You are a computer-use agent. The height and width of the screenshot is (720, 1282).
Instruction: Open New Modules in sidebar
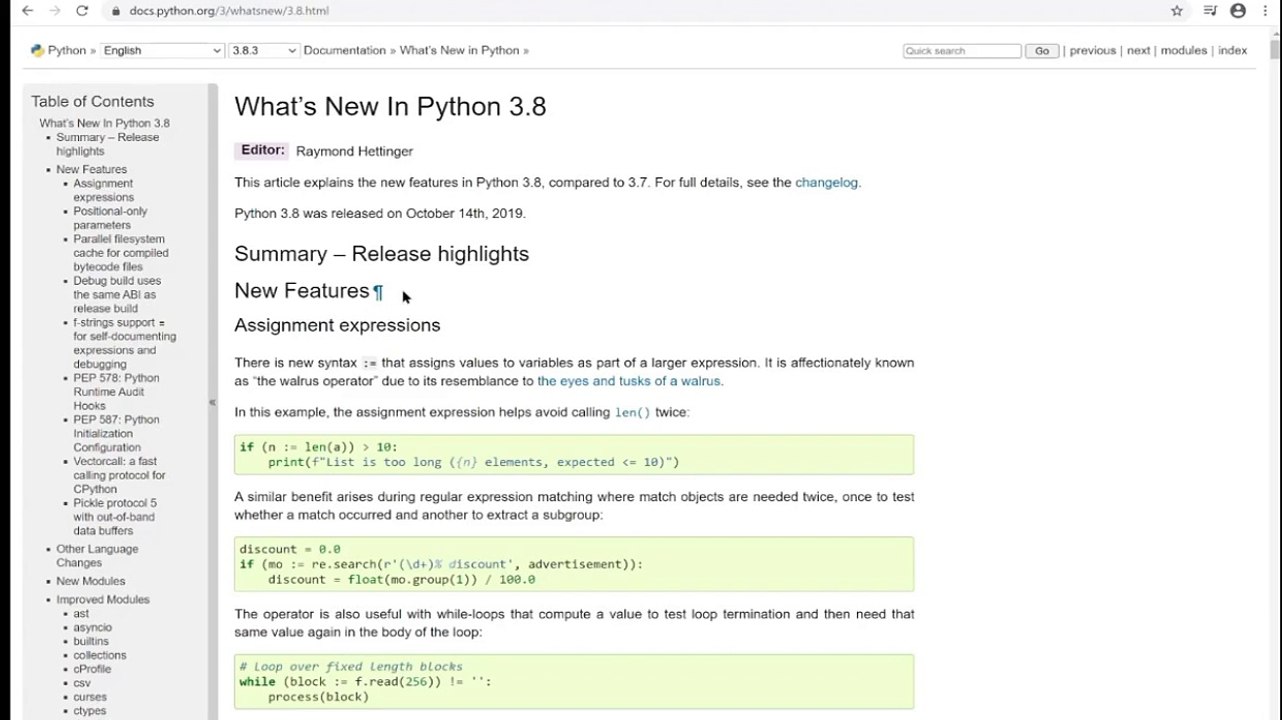point(90,581)
